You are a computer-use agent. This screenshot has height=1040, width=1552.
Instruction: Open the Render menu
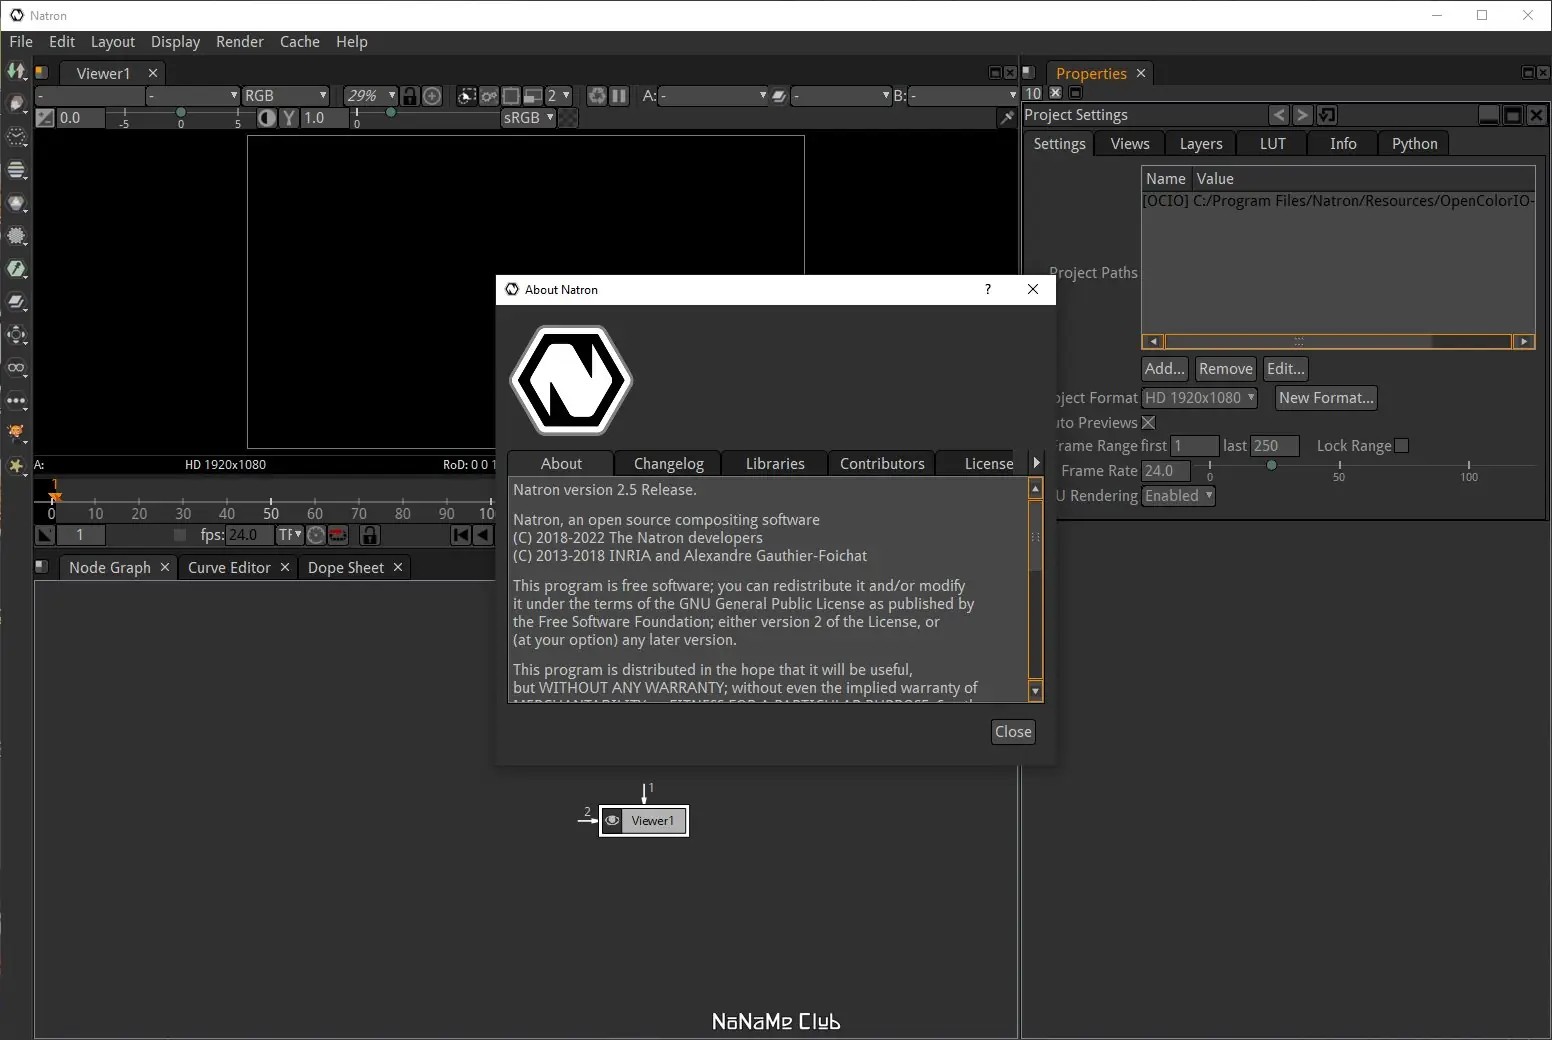tap(240, 42)
